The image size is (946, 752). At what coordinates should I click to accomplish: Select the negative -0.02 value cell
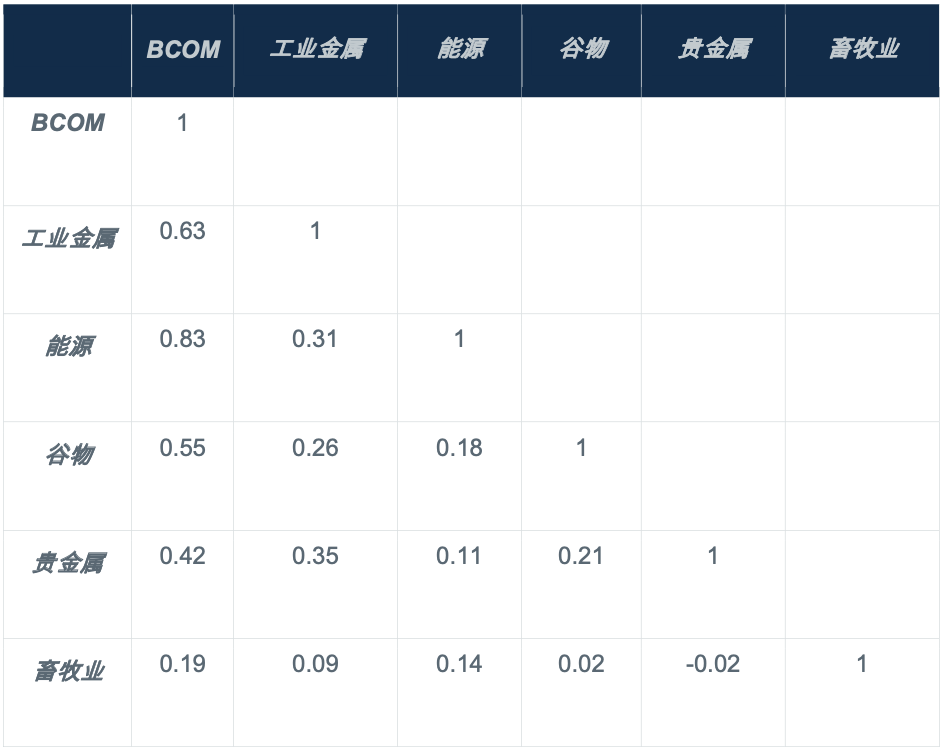(712, 663)
